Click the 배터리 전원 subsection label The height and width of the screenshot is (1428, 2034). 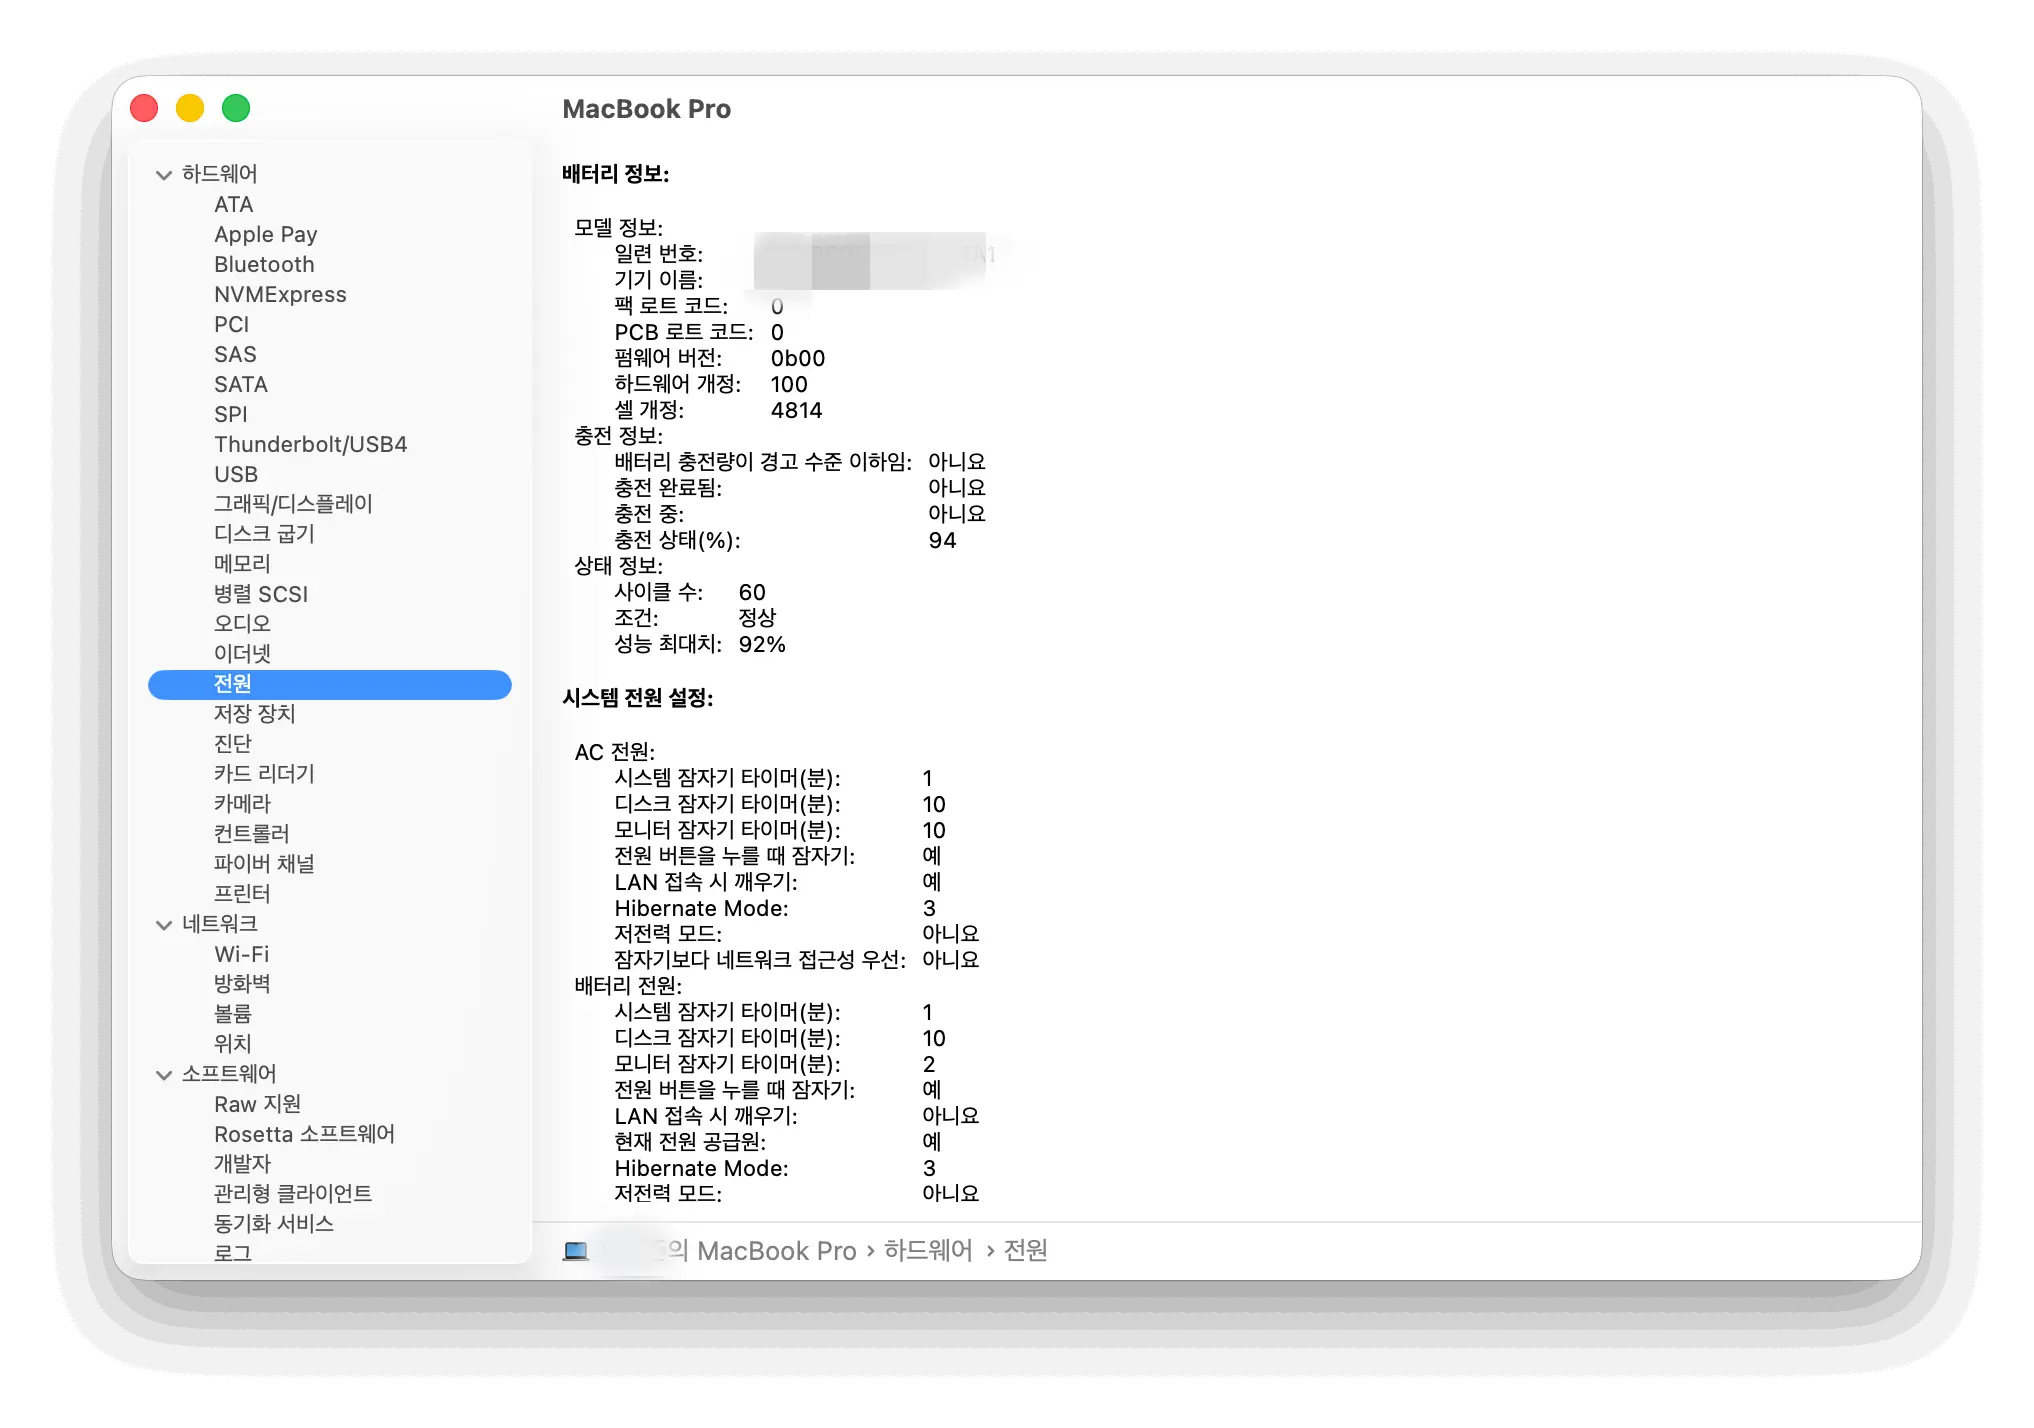628,986
